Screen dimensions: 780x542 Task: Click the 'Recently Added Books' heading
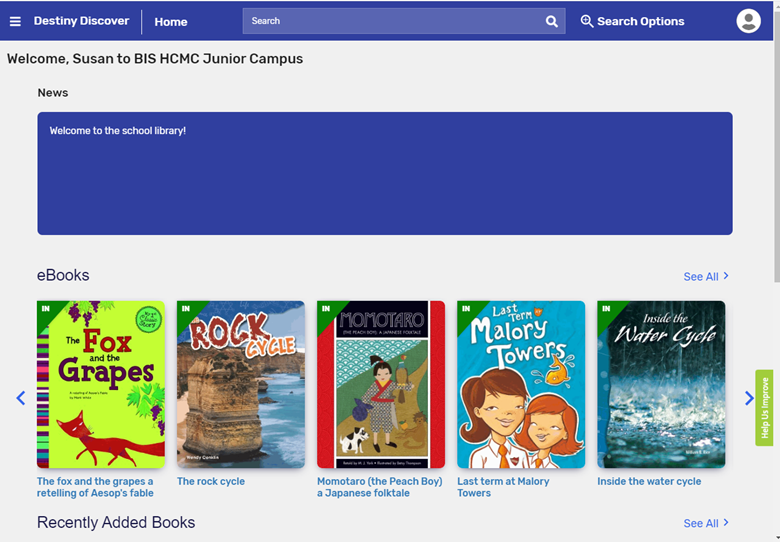(116, 523)
